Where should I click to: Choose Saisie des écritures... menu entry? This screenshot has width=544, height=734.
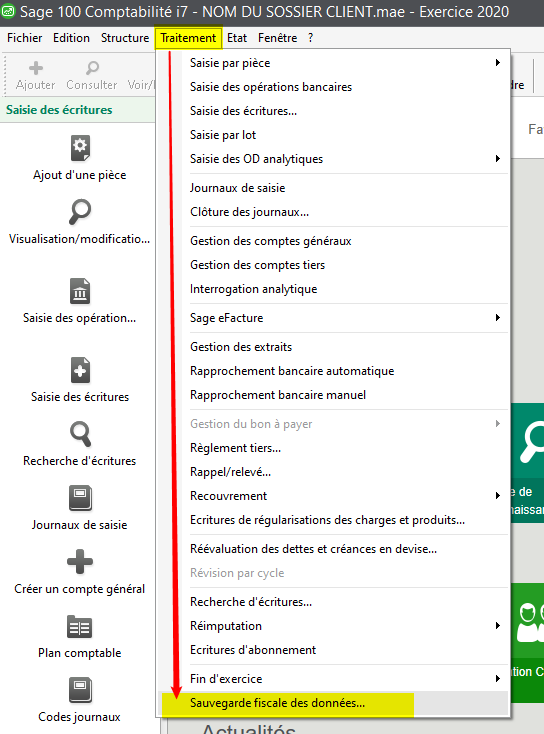pos(334,111)
